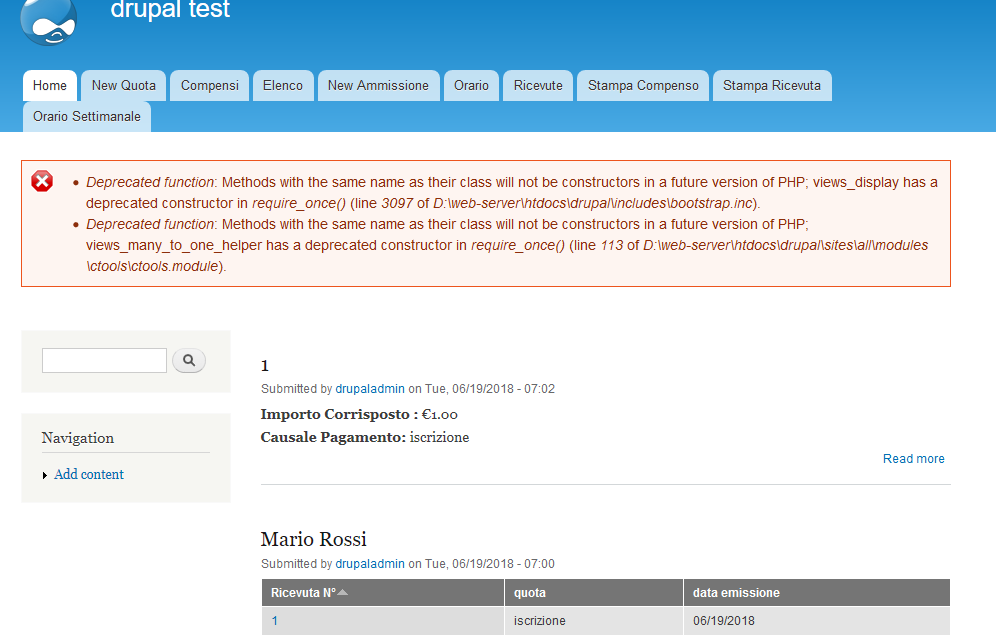996x635 pixels.
Task: Open the Home tab
Action: coord(50,86)
